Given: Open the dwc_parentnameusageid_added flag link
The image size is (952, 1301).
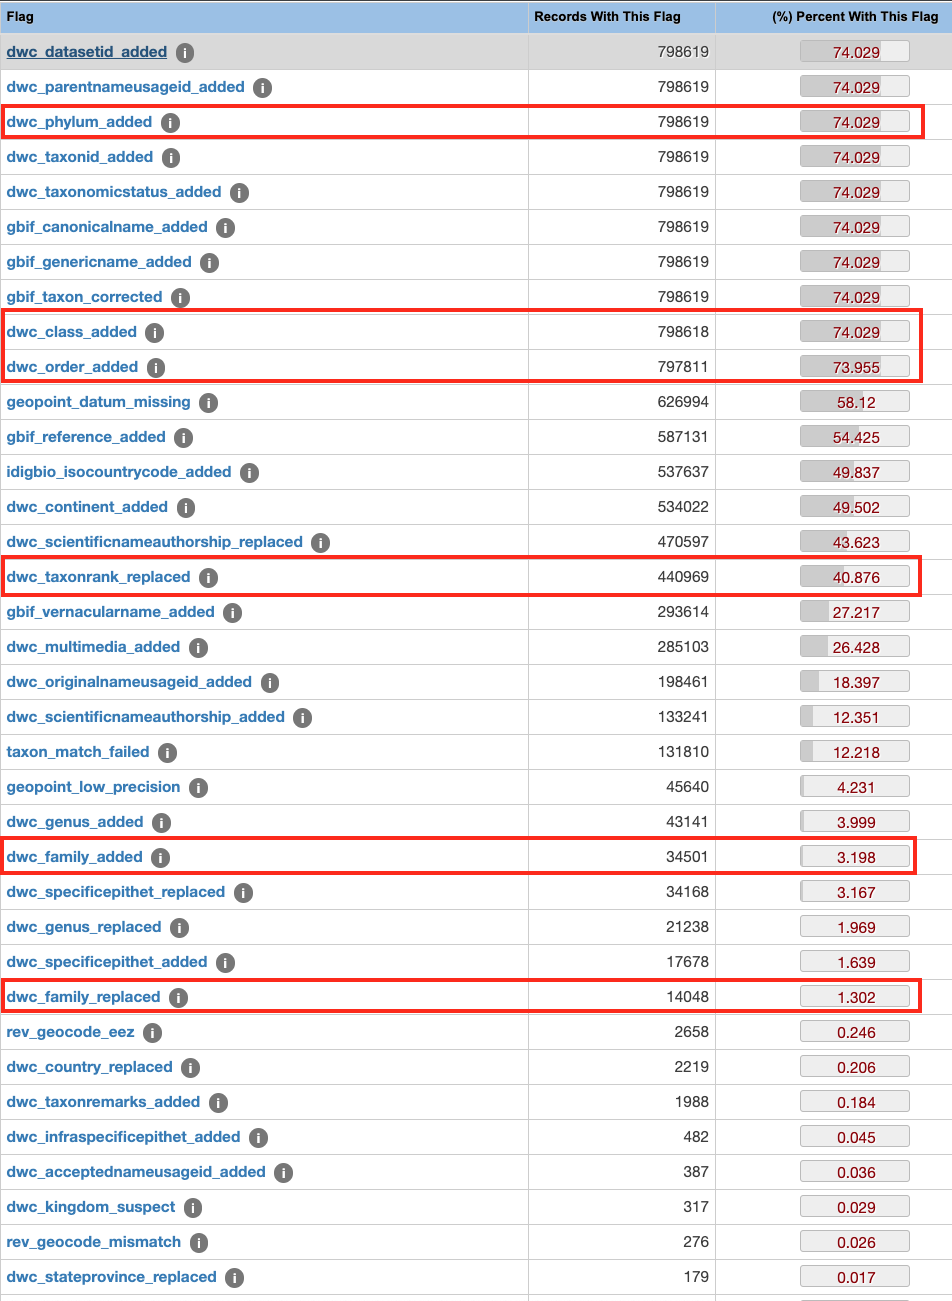Looking at the screenshot, I should (125, 87).
